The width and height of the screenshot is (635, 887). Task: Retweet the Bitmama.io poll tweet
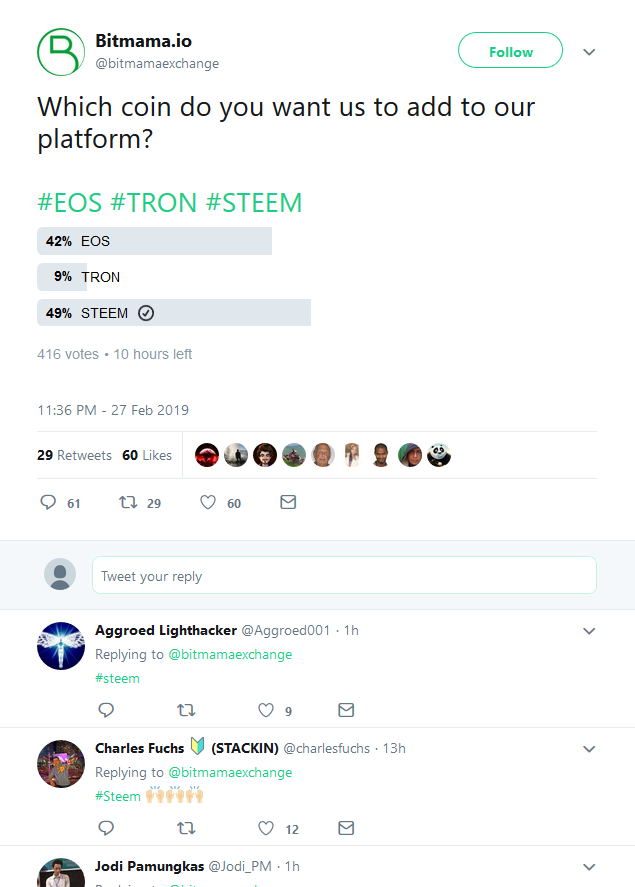point(128,503)
